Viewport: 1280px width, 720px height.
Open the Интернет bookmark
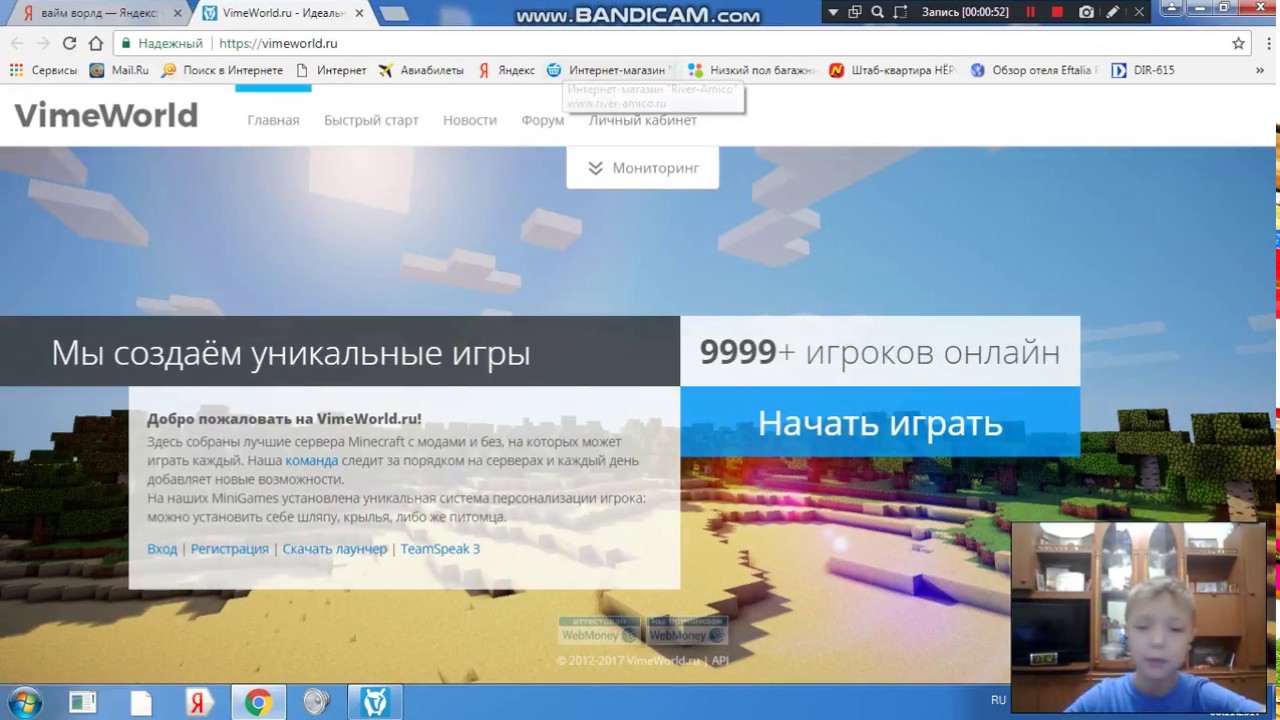[331, 70]
